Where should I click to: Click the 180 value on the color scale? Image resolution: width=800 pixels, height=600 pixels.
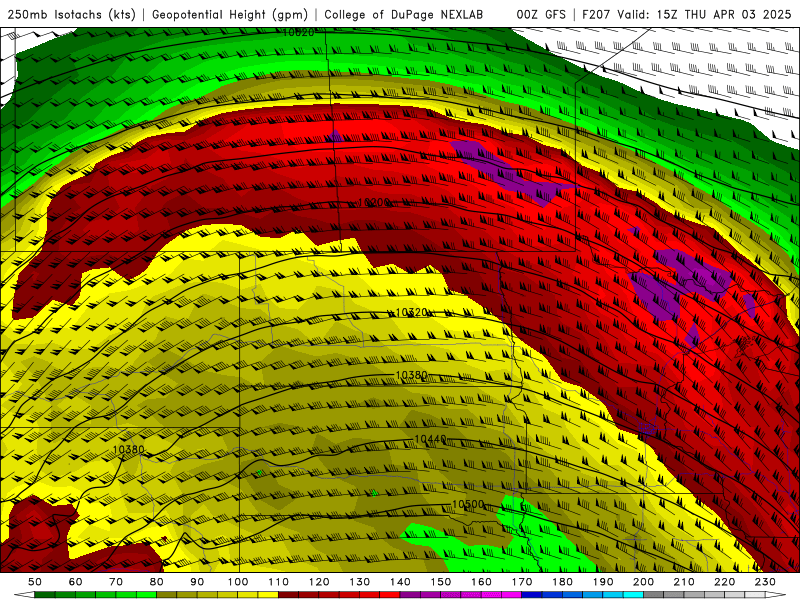tap(562, 582)
